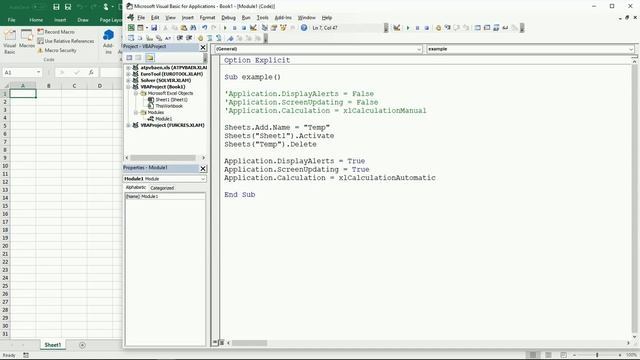
Task: Switch to Excel's Home ribbon tab
Action: click(36, 20)
